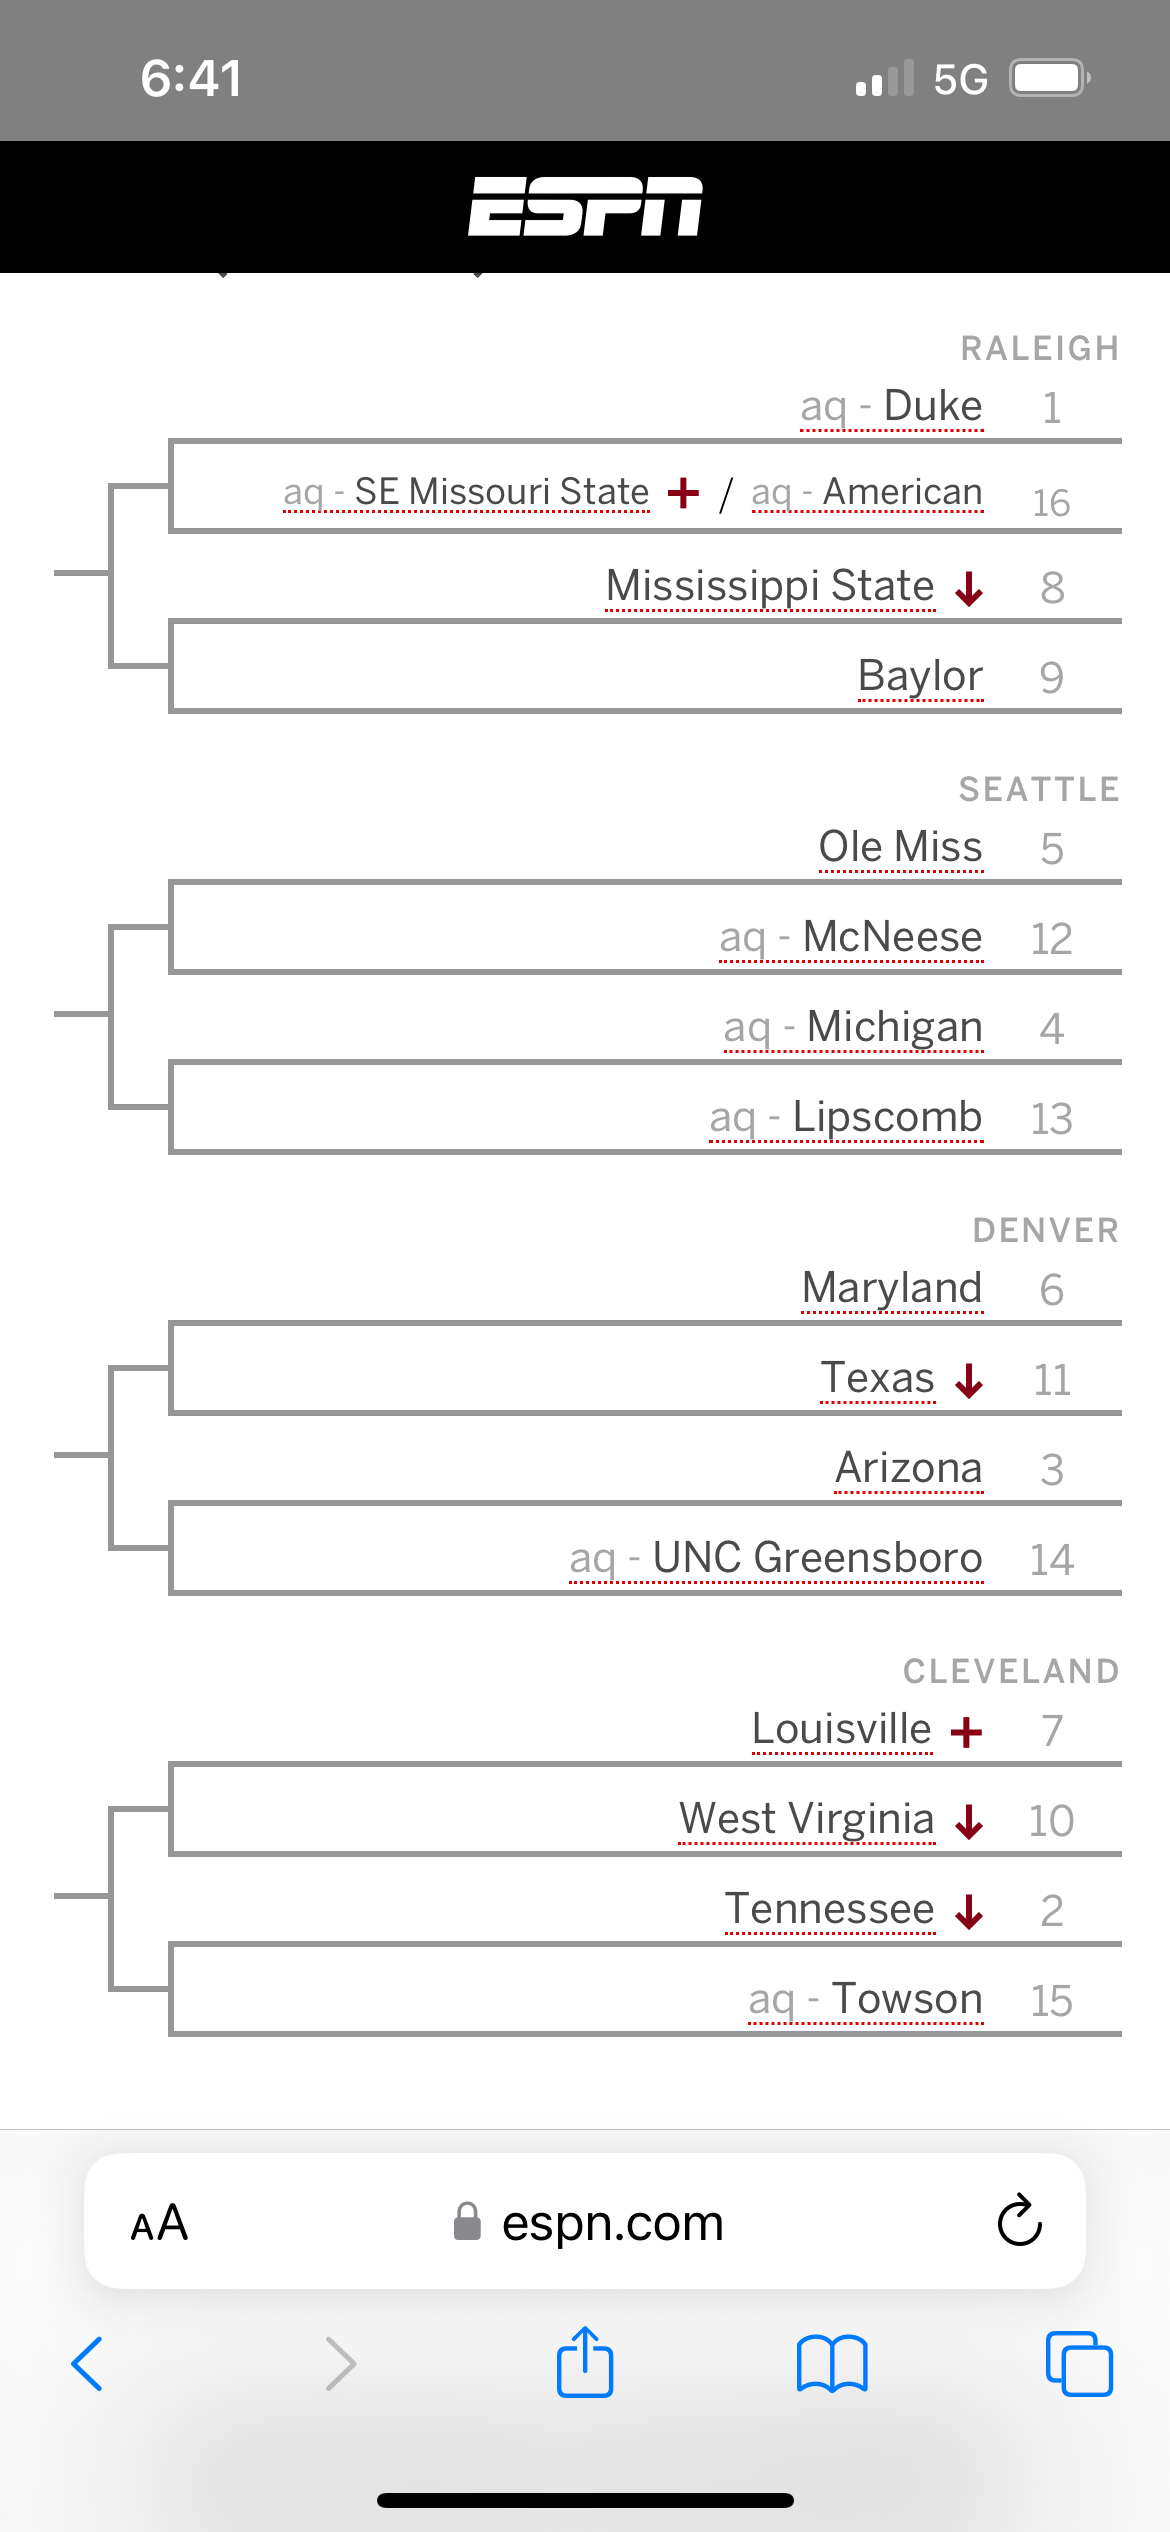Tap Safari's back arrow
Viewport: 1170px width, 2532px height.
[88, 2364]
